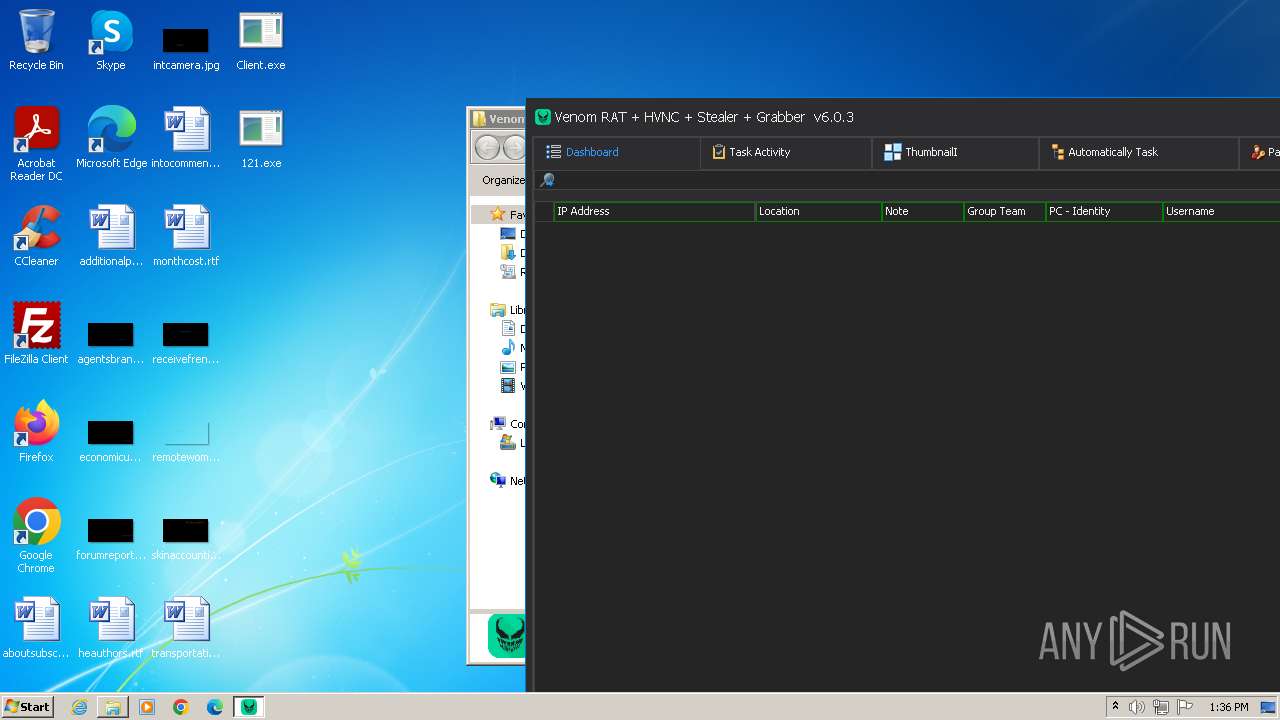Open the Skype desktop shortcut
This screenshot has width=1280, height=720.
tap(111, 40)
